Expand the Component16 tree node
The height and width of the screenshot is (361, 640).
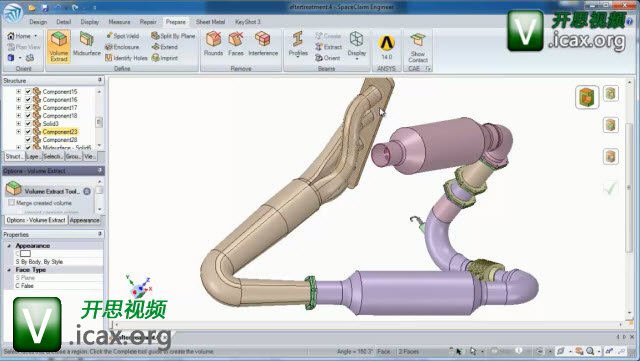[18, 100]
